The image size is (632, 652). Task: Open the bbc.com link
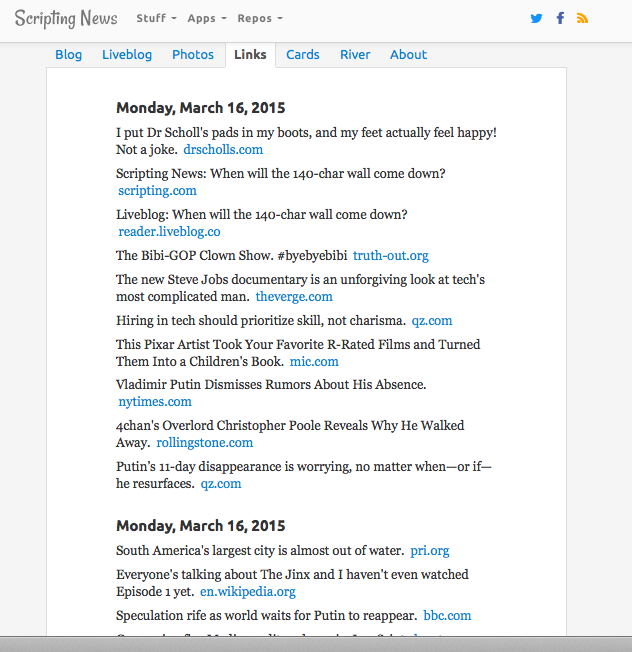(447, 615)
